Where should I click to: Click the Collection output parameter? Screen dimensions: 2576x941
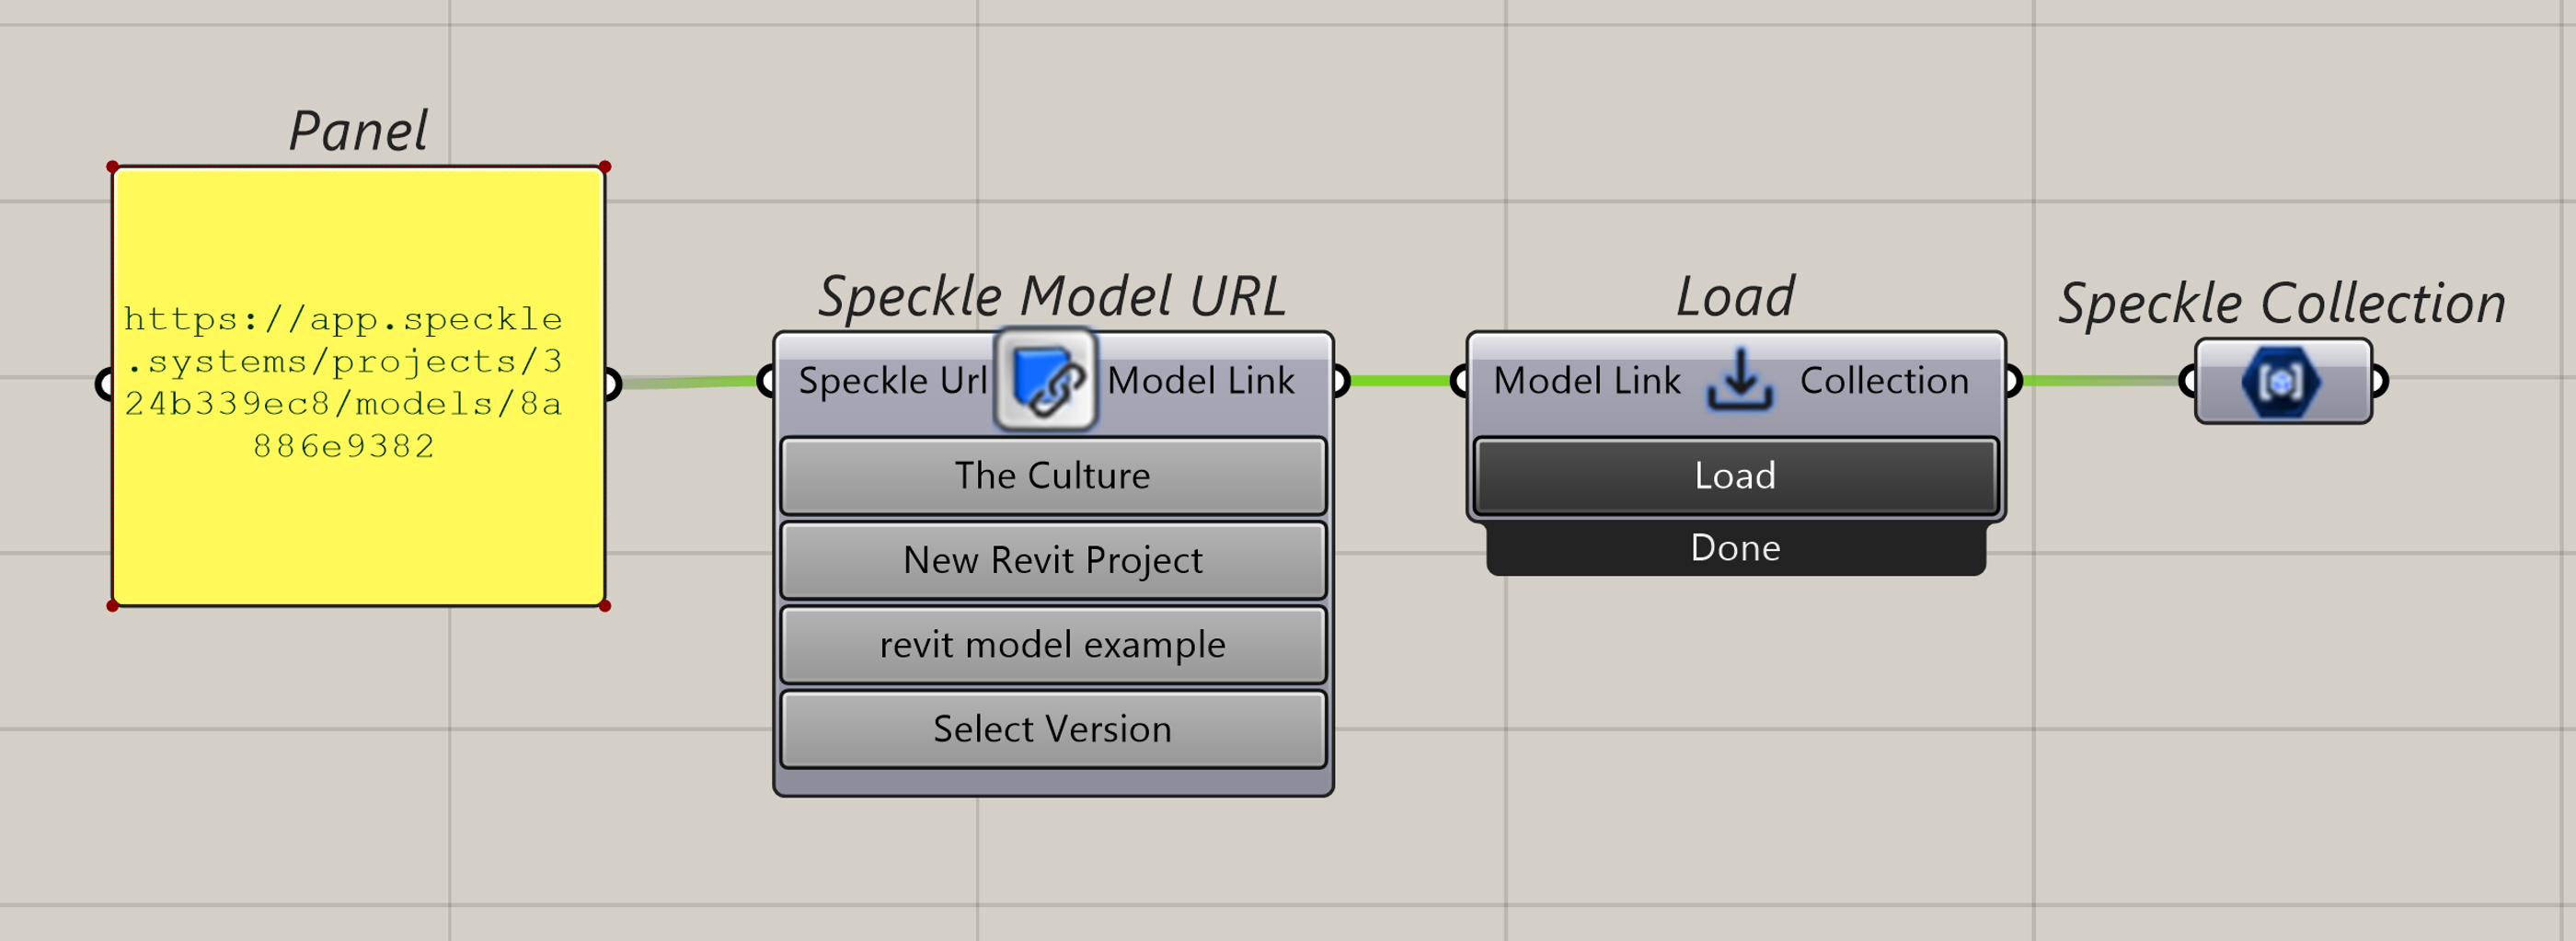pyautogui.click(x=1884, y=381)
